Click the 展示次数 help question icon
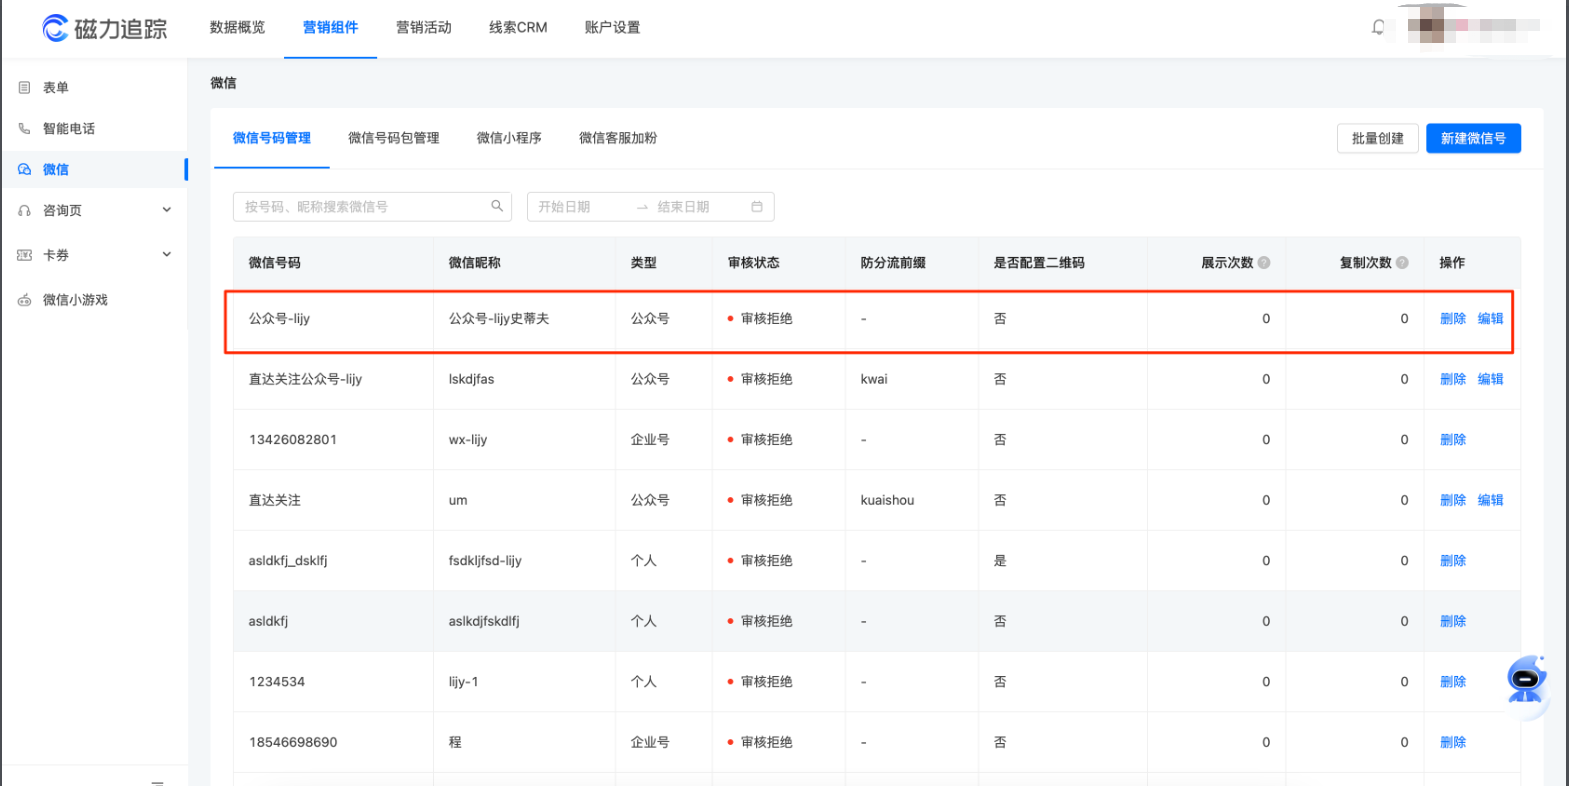1569x786 pixels. 1264,263
